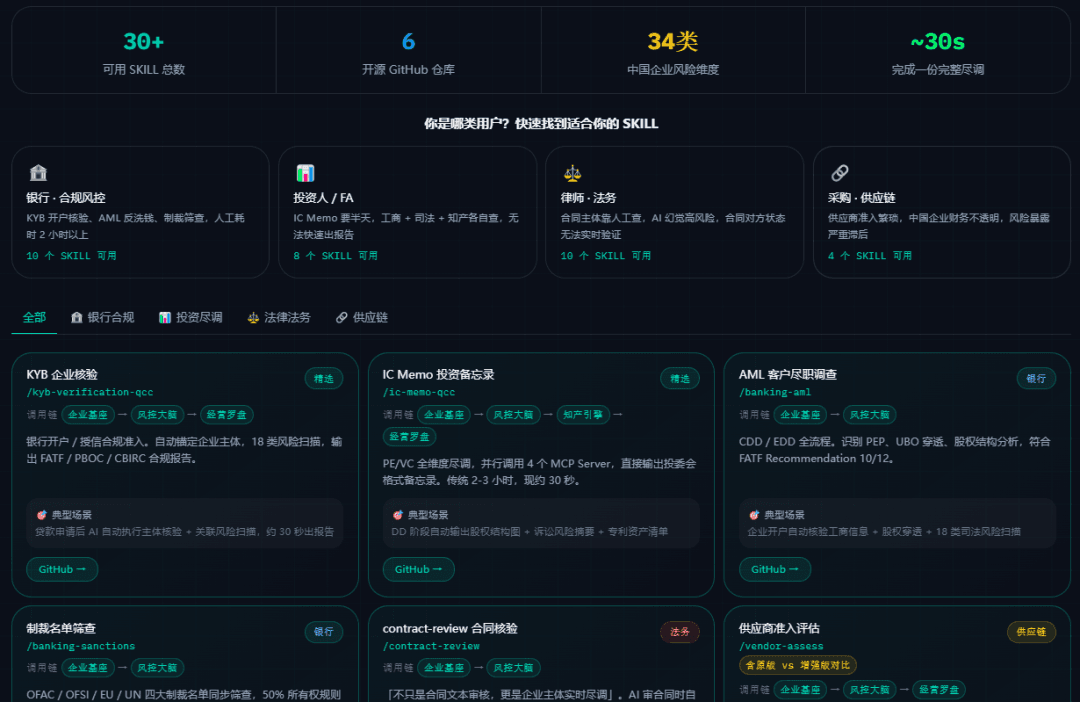Click 知产引擎 chip in IC Memo card
The image size is (1080, 702).
(x=583, y=415)
